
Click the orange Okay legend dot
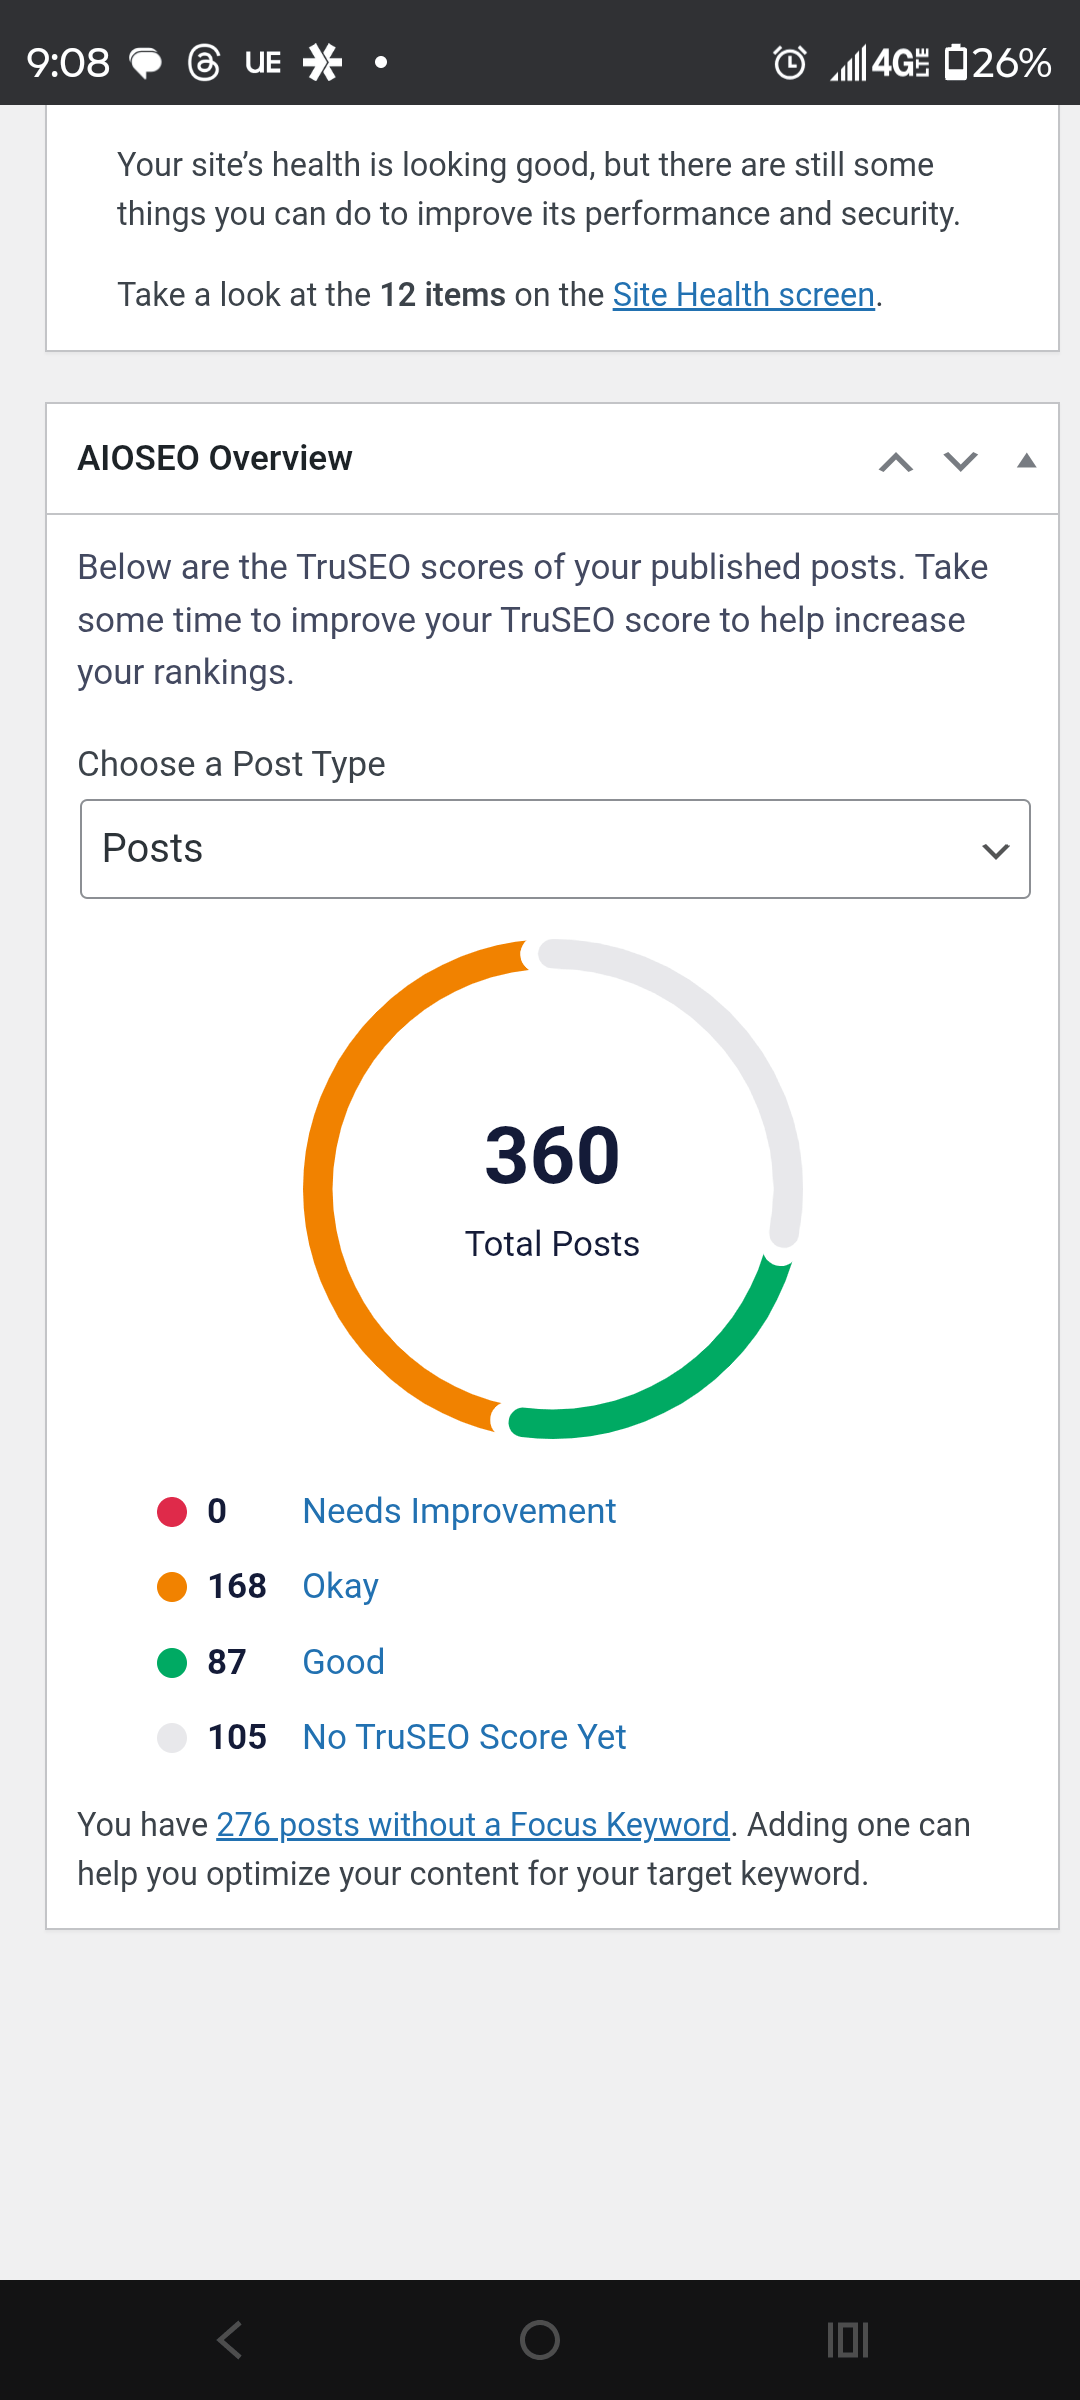172,1587
